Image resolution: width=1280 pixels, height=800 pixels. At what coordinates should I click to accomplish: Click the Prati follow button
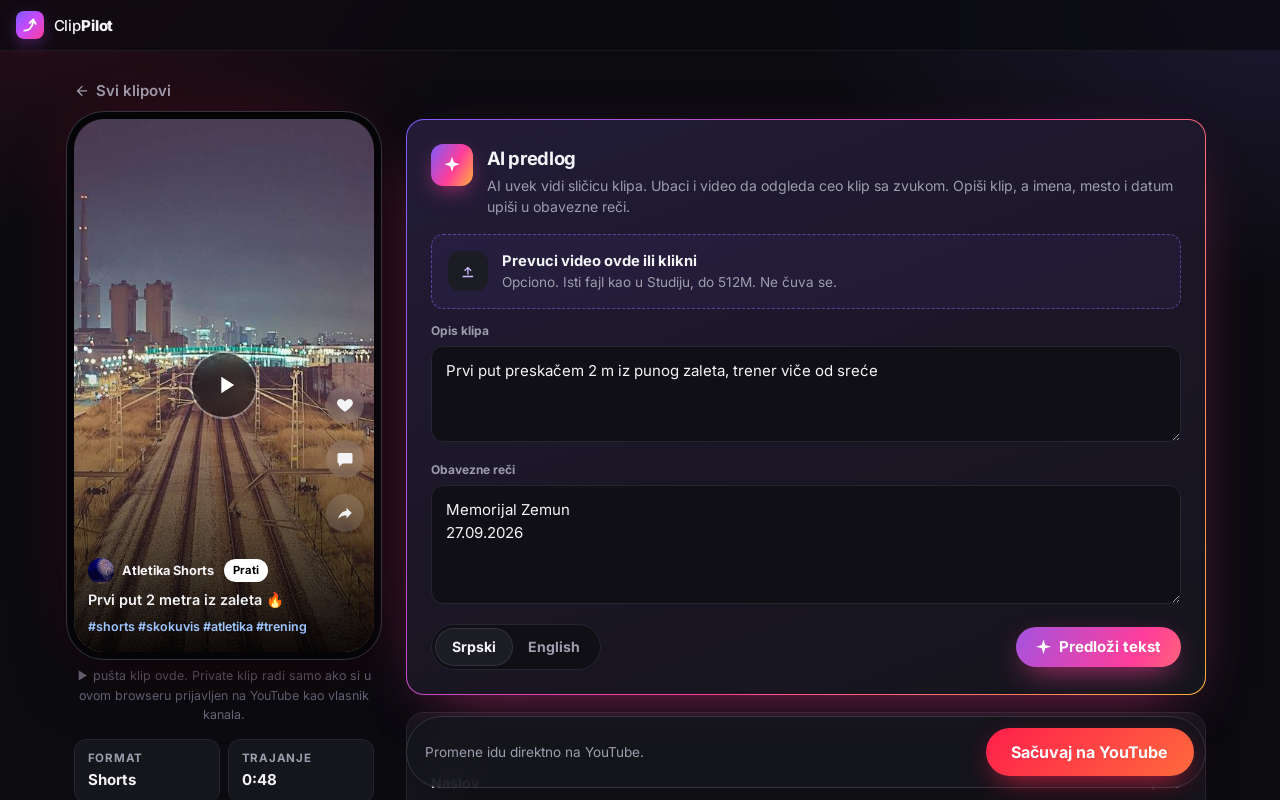pyautogui.click(x=246, y=570)
